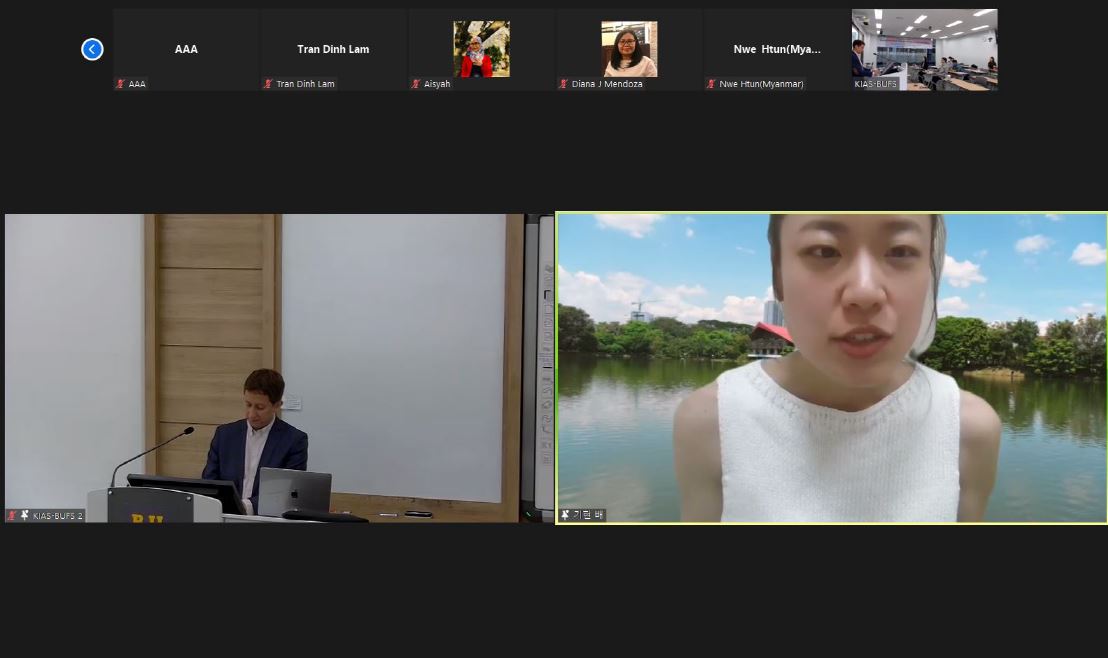Click the pin icon on active speaker video
This screenshot has width=1108, height=658.
pos(565,515)
